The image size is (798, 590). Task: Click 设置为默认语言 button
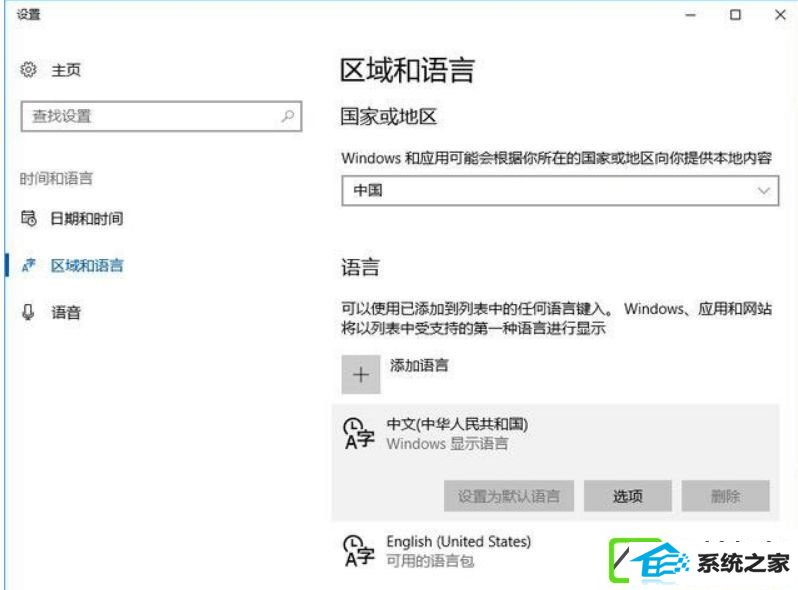pos(508,496)
